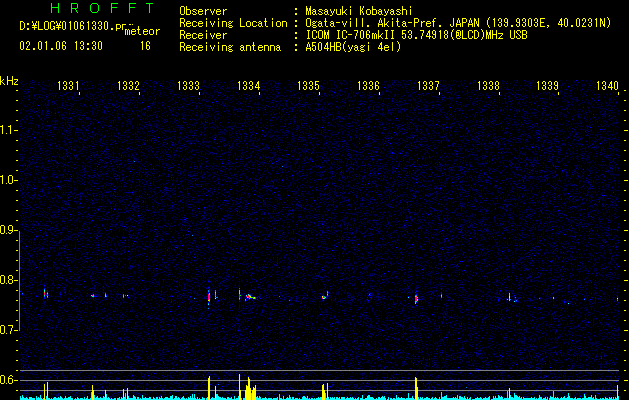629x400 pixels.
Task: Click the meteor count value 16
Action: 145,46
